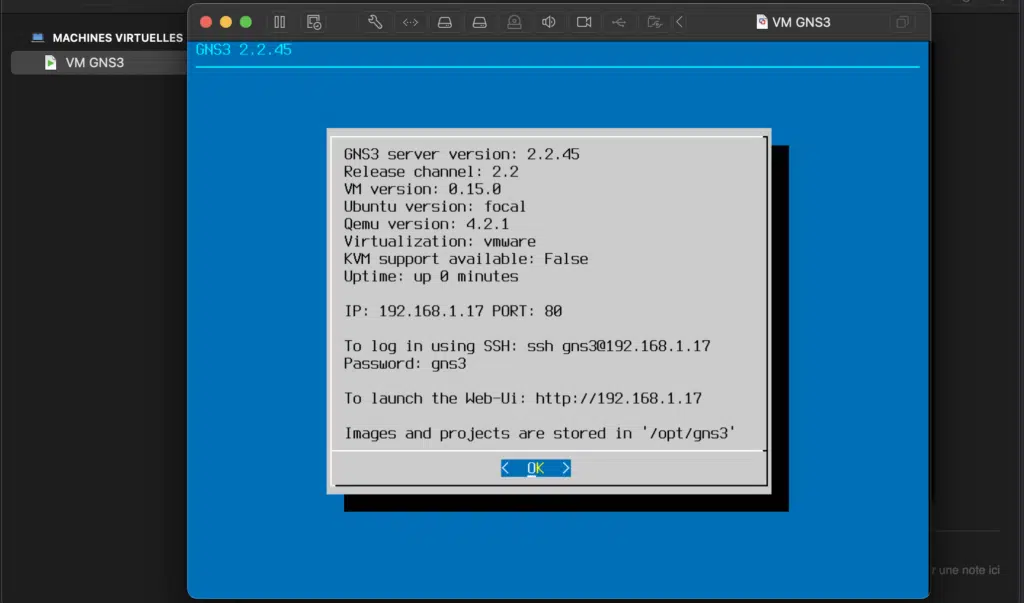Click the shared folders icon
This screenshot has height=603, width=1024.
(654, 22)
